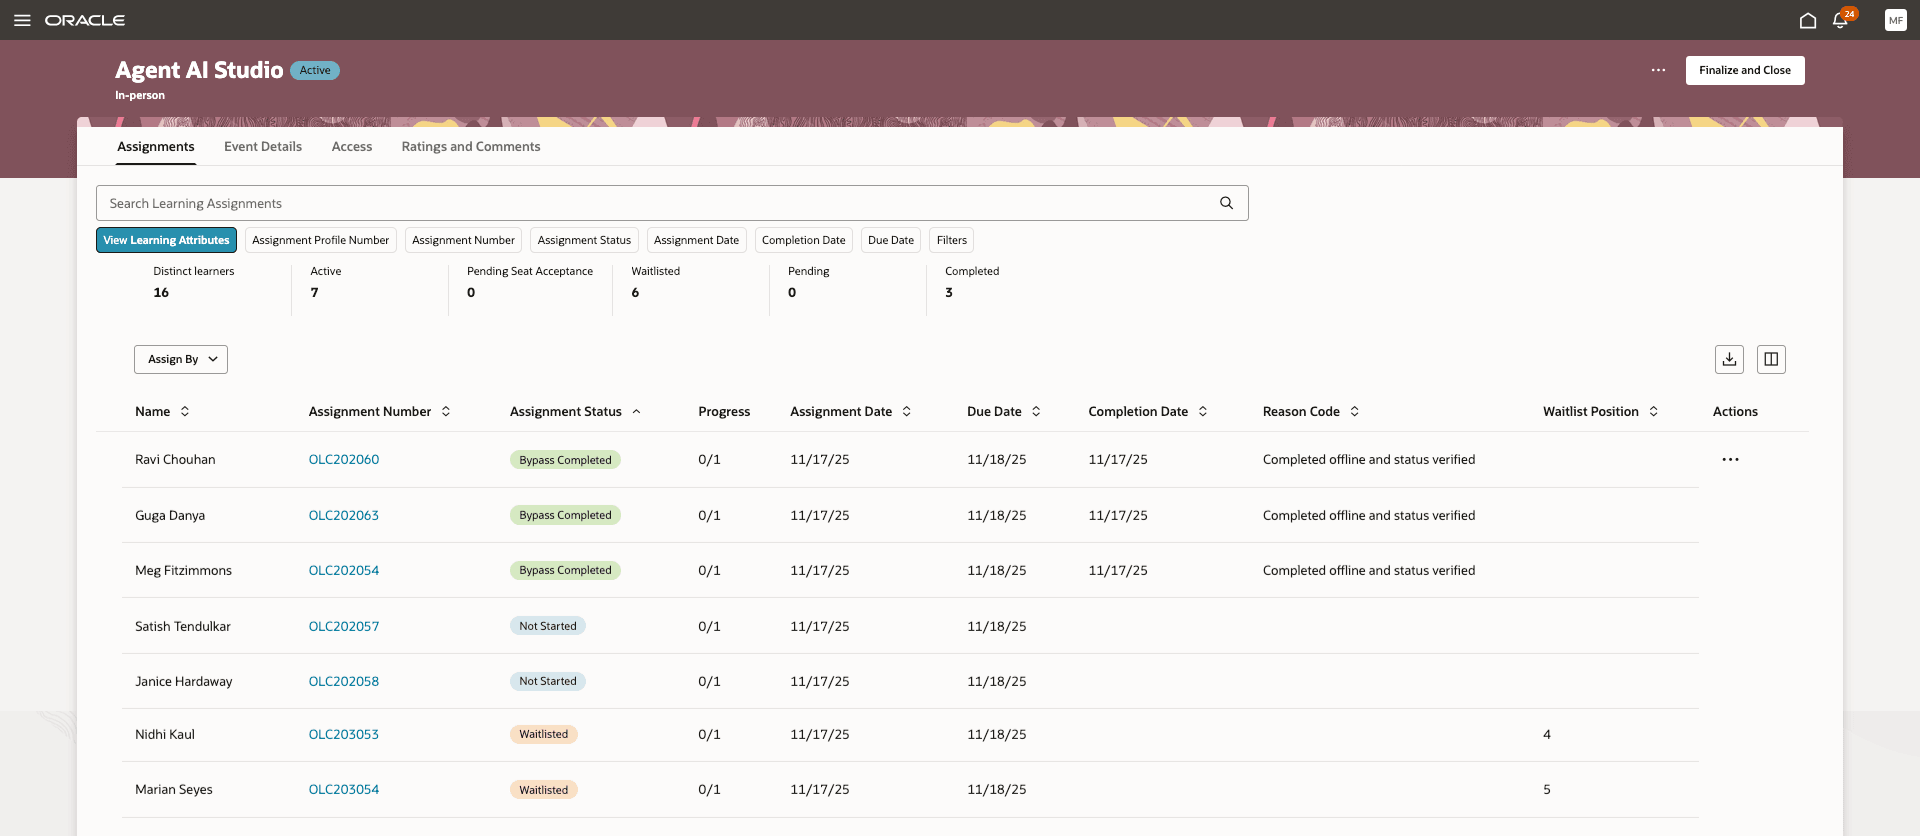Sort by Completion Date column

pyautogui.click(x=1203, y=411)
